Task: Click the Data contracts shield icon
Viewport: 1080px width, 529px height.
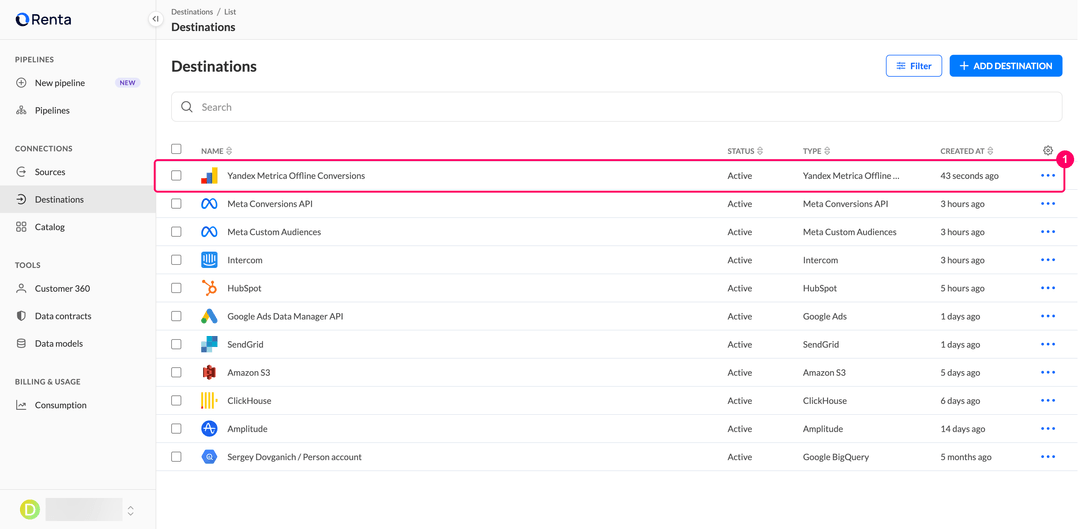Action: 21,316
